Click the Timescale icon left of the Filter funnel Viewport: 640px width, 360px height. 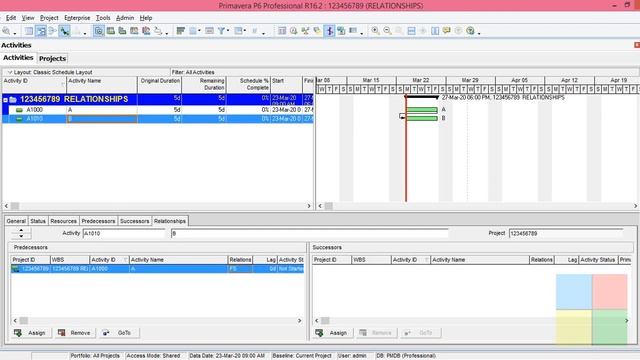click(209, 31)
